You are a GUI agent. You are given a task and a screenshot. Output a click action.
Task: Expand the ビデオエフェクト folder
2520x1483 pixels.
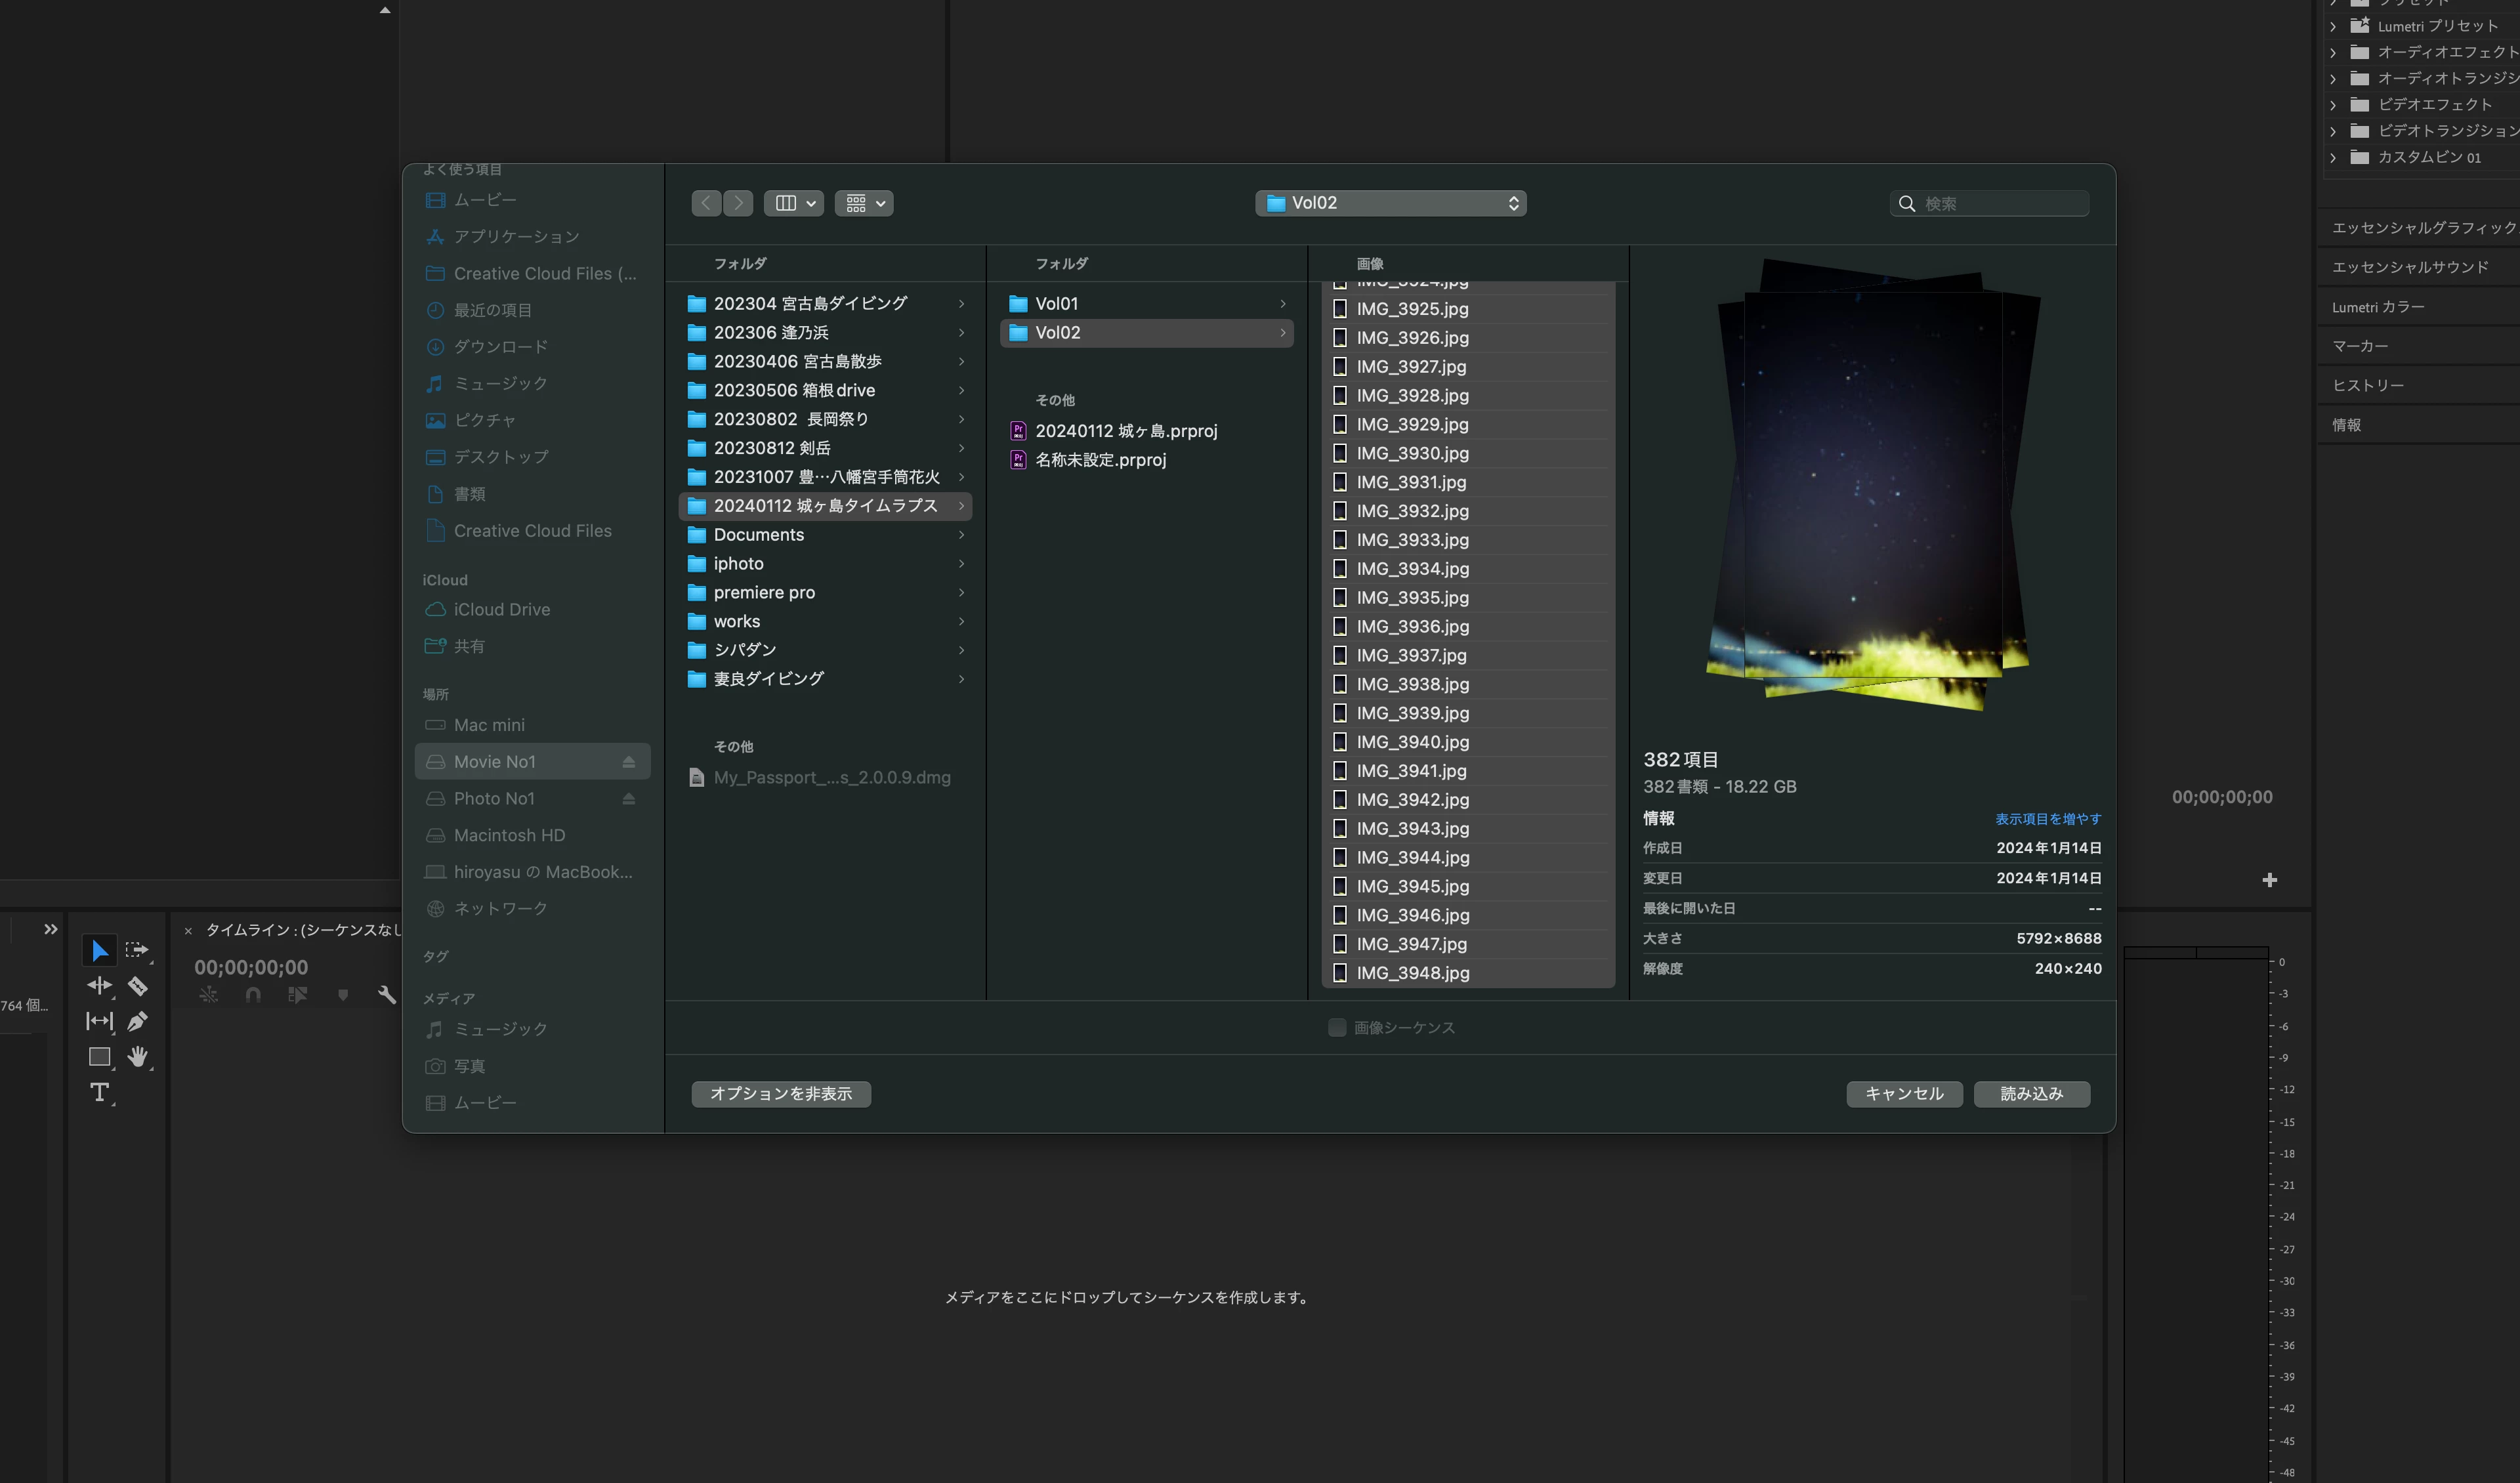(2332, 104)
